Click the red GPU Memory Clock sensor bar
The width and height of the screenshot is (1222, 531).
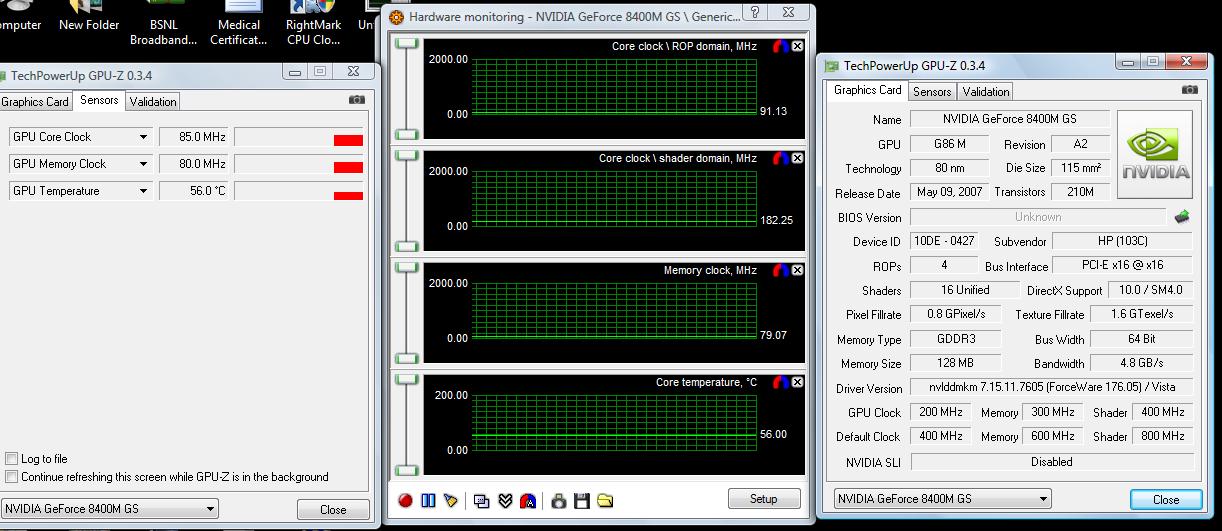348,168
